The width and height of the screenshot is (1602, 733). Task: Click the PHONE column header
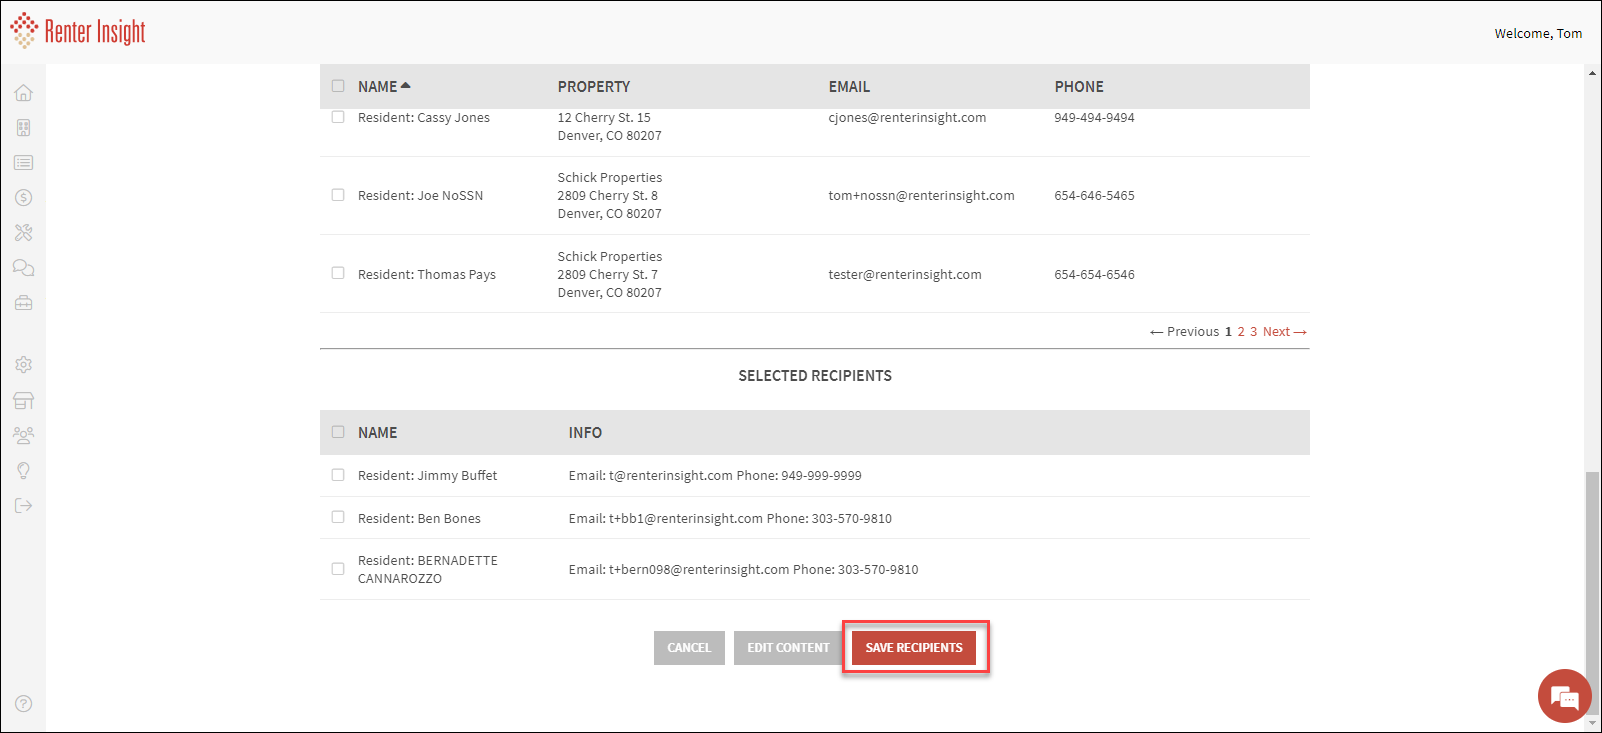pyautogui.click(x=1079, y=87)
